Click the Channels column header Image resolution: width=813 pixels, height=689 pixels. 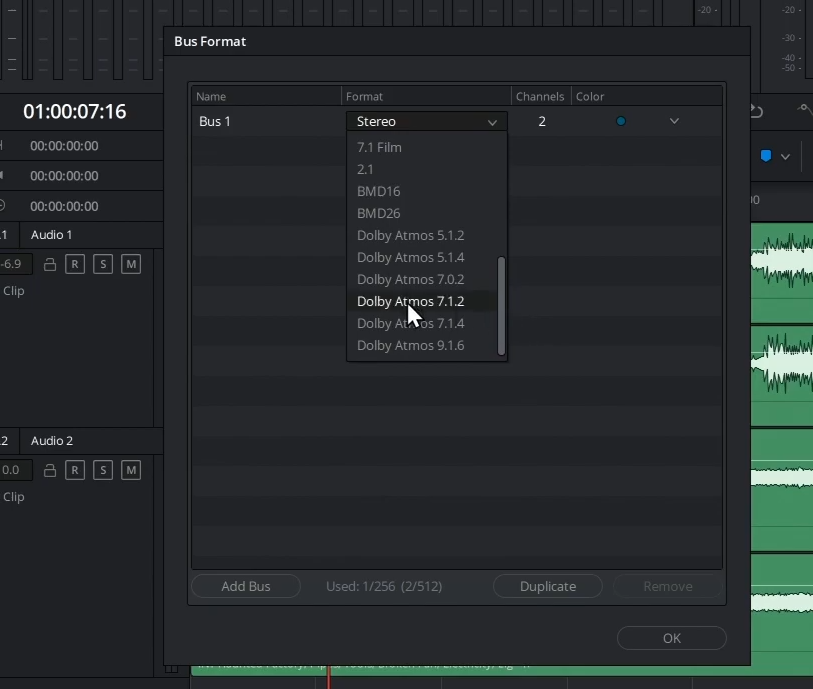point(540,96)
